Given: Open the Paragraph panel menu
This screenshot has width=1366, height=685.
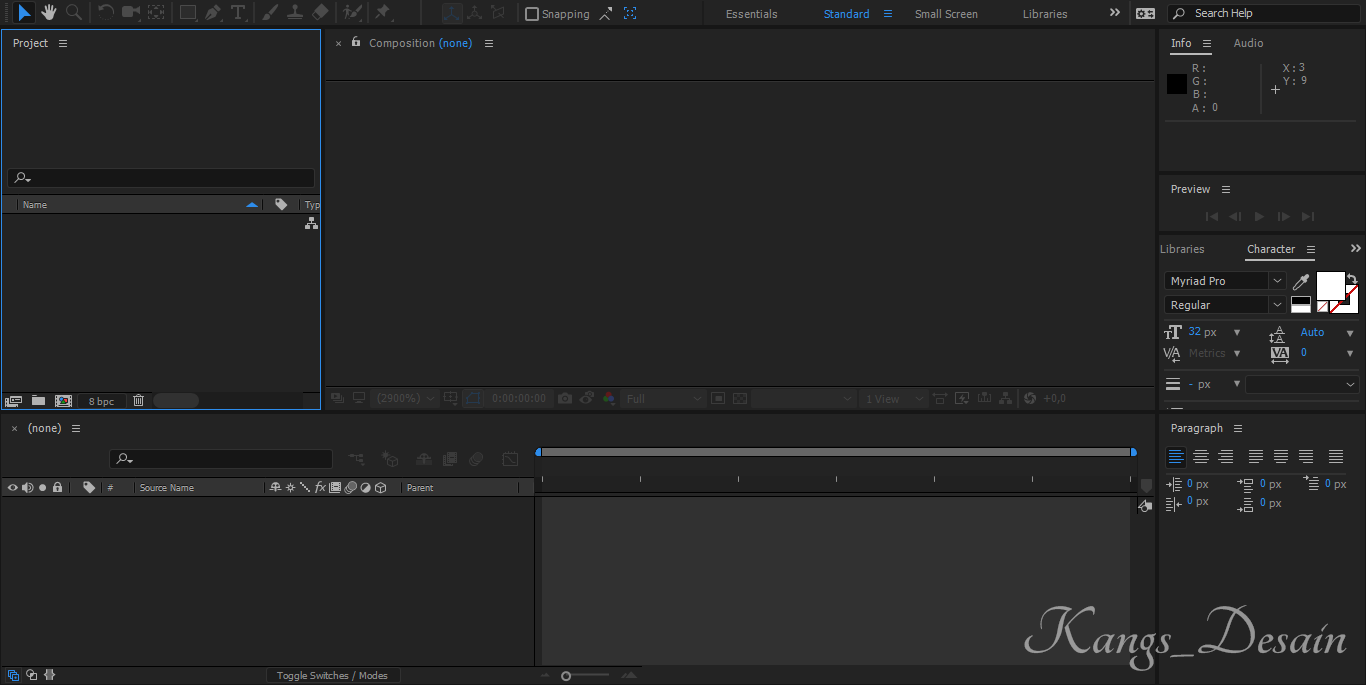Looking at the screenshot, I should tap(1238, 429).
